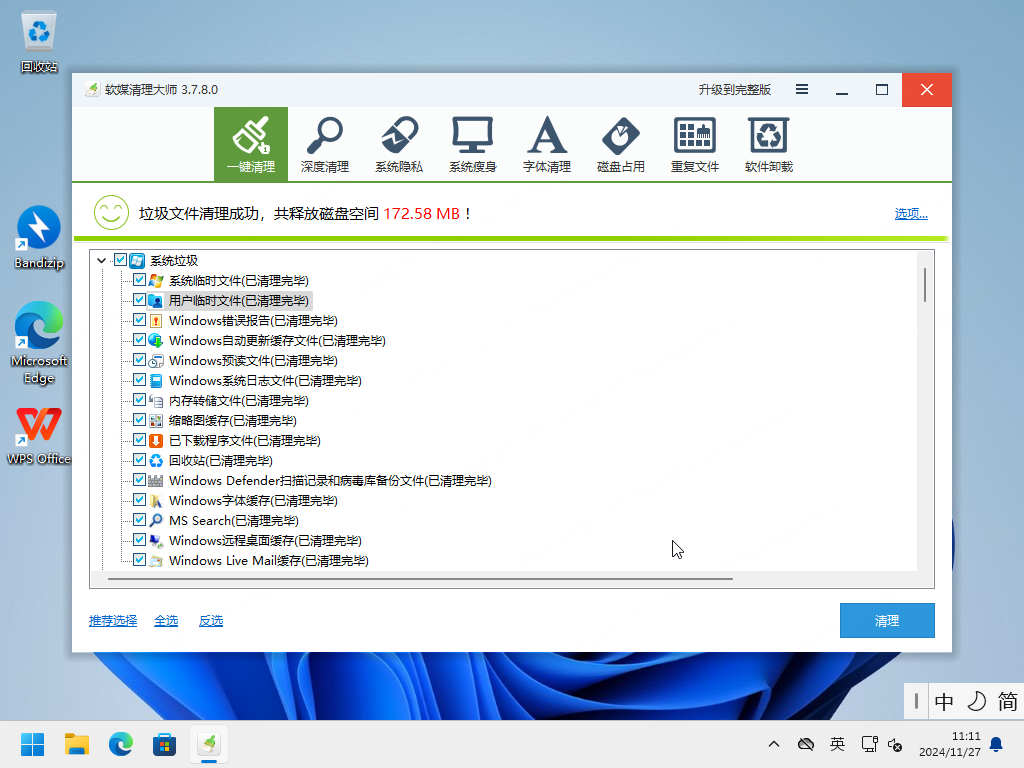Click the vertical scrollbar of the list
The height and width of the screenshot is (768, 1024).
(925, 285)
